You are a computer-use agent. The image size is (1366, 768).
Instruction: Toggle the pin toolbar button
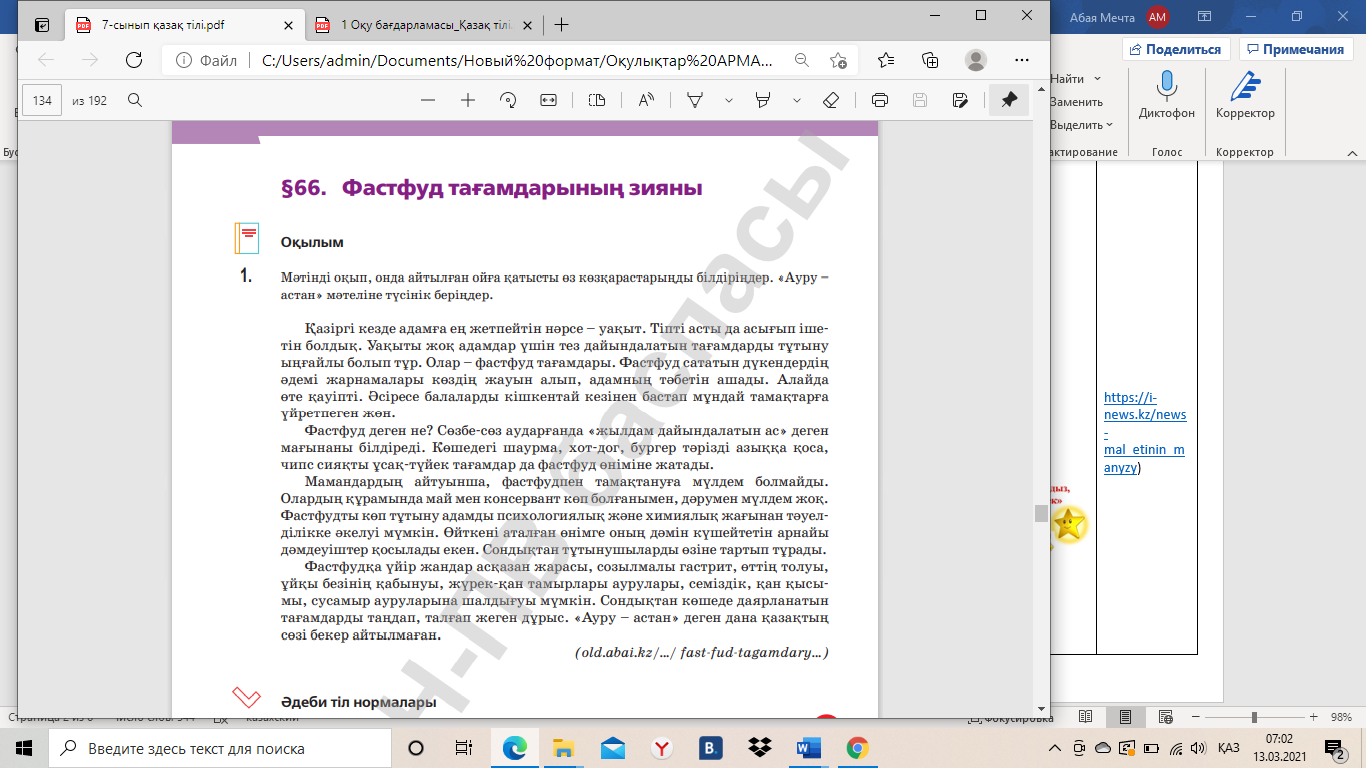click(1009, 100)
